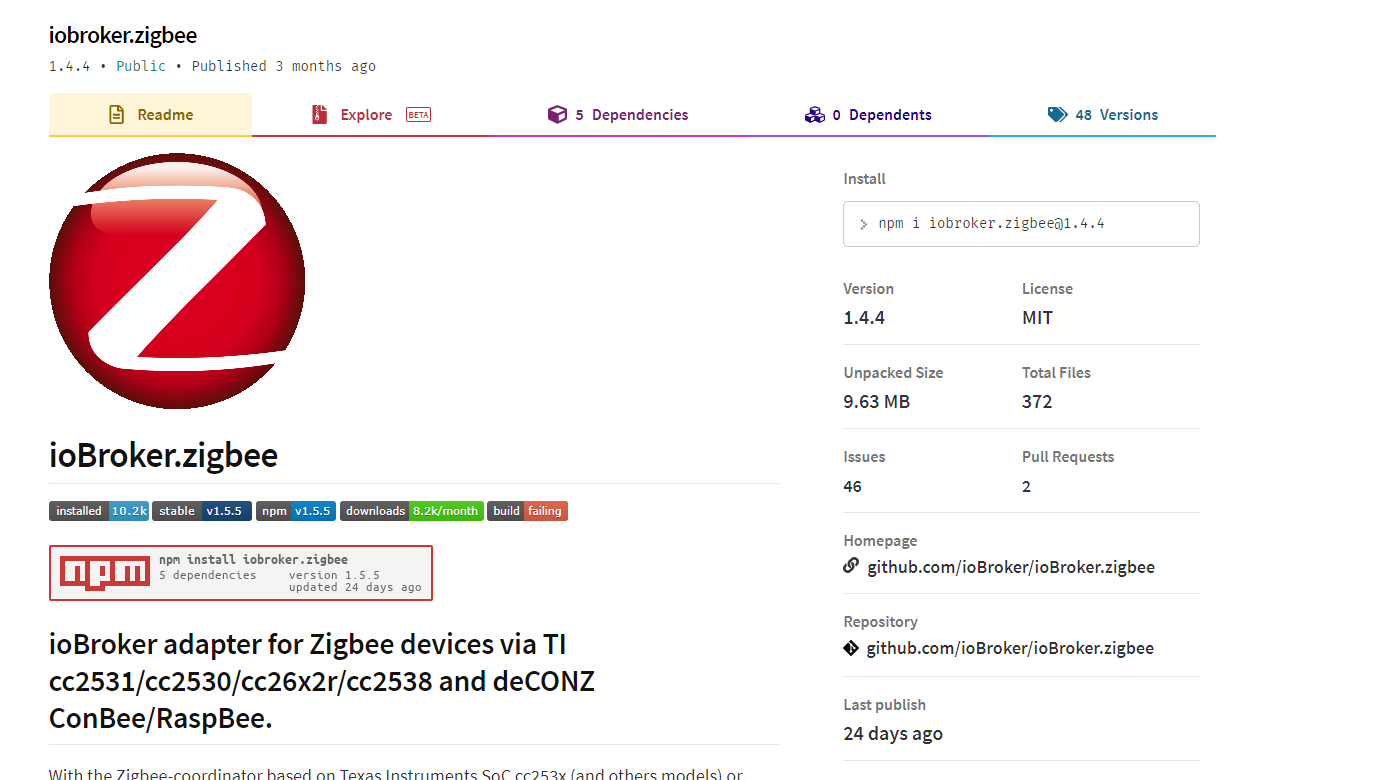
Task: Open the 48 Versions tab
Action: tap(1103, 115)
